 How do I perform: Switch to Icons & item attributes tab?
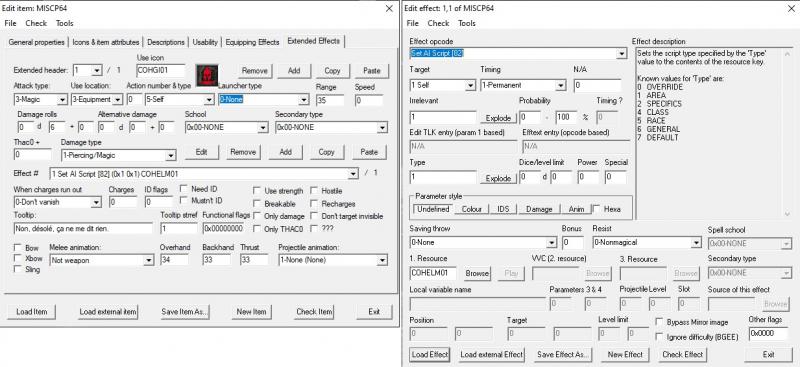pos(106,42)
